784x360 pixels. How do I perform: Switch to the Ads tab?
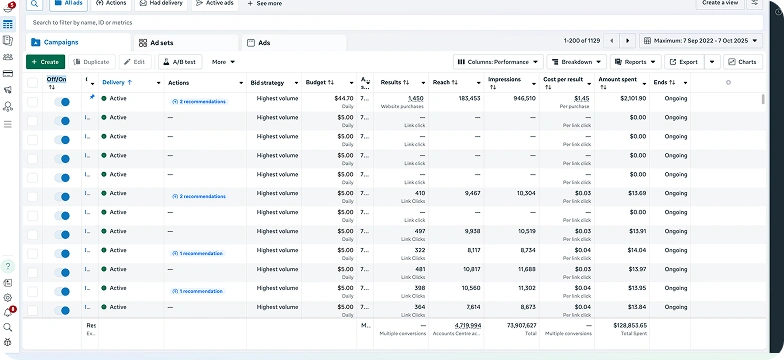coord(294,43)
